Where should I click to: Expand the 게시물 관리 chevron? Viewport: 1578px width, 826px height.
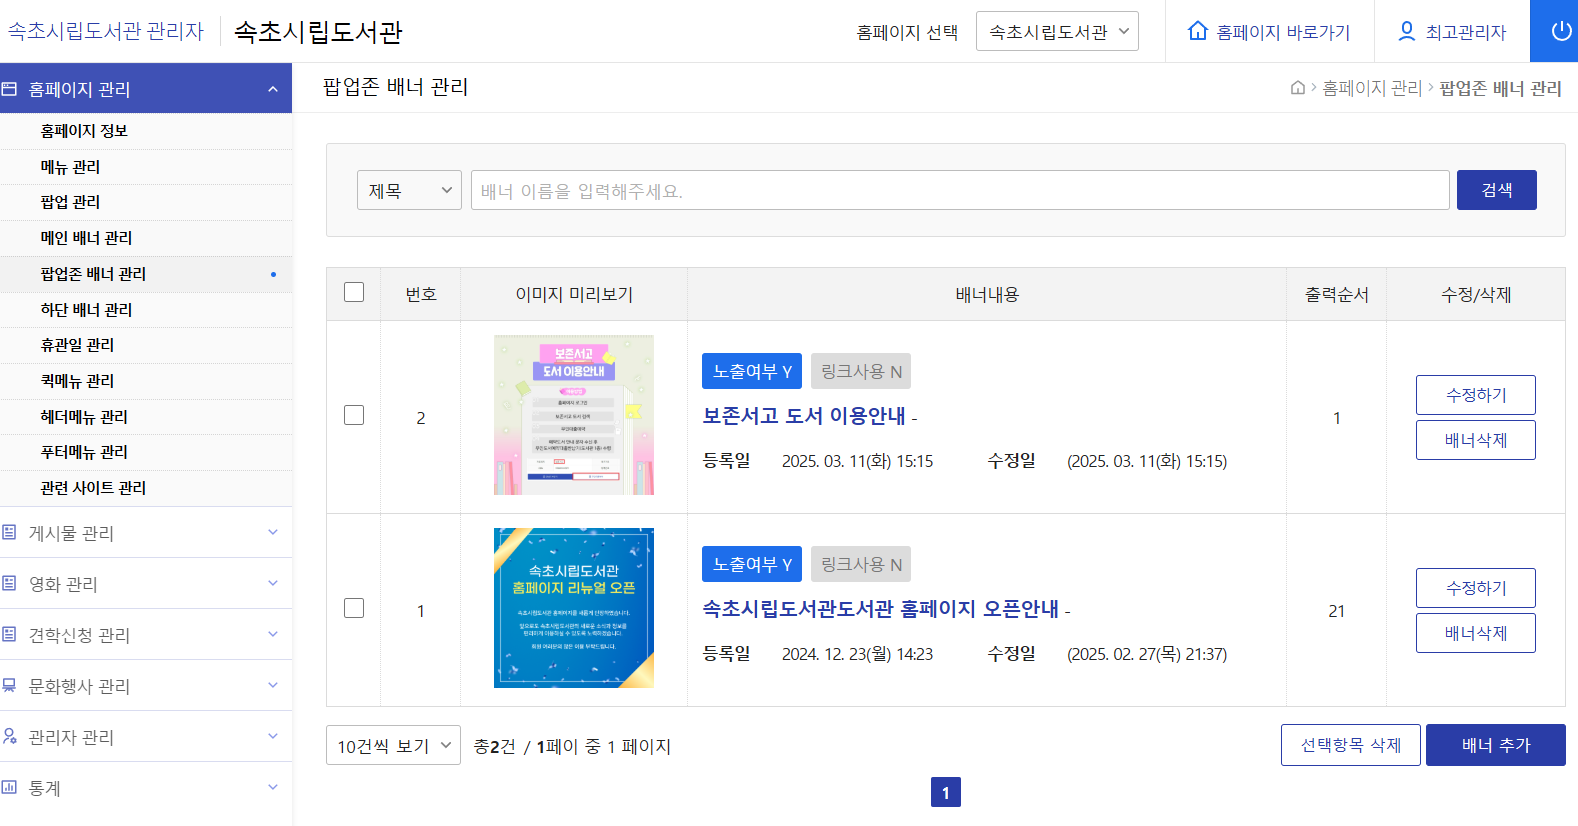[273, 532]
